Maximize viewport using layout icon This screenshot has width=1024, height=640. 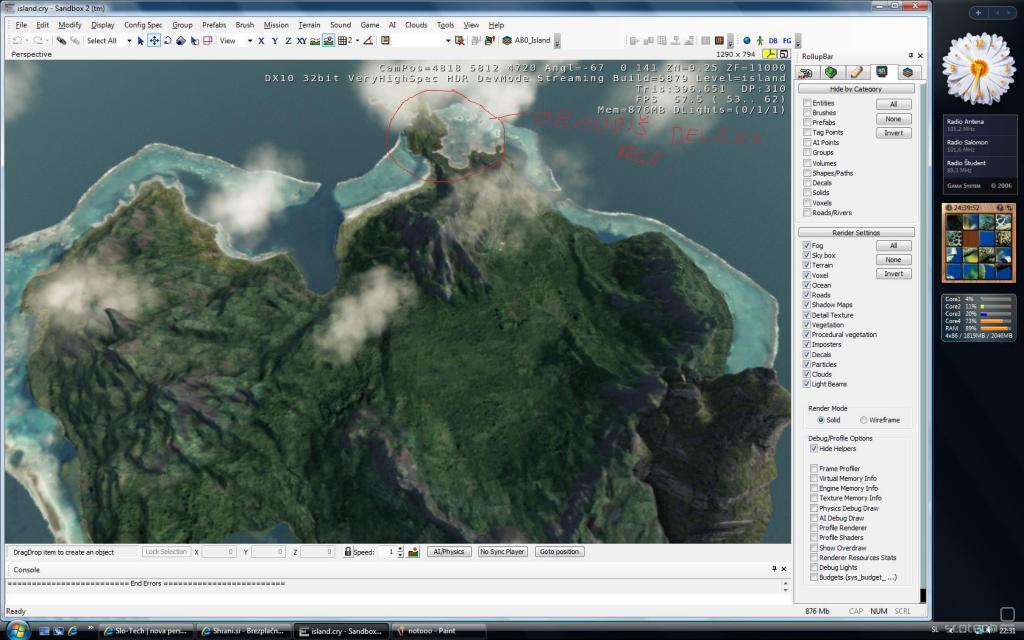click(784, 54)
